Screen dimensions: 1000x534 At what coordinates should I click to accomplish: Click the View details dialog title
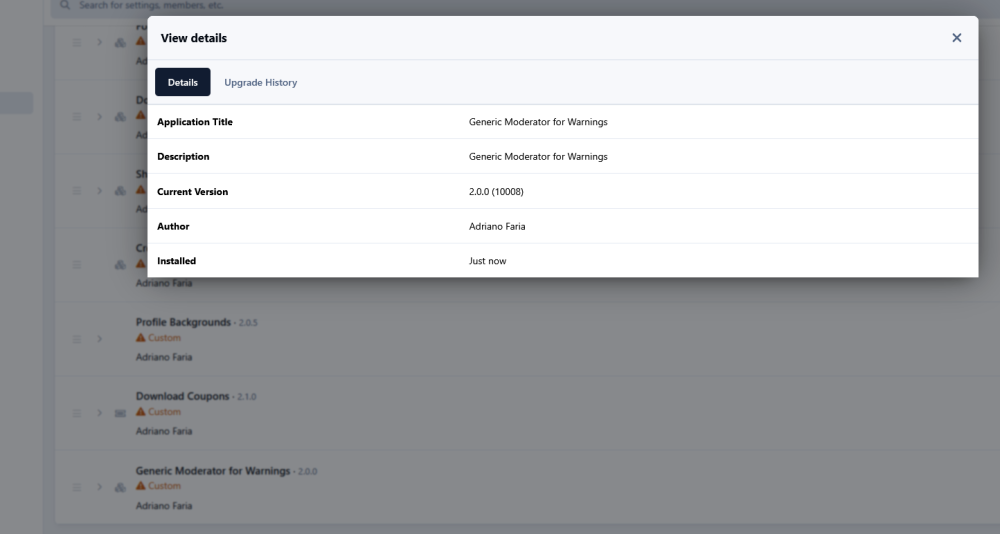pyautogui.click(x=193, y=38)
